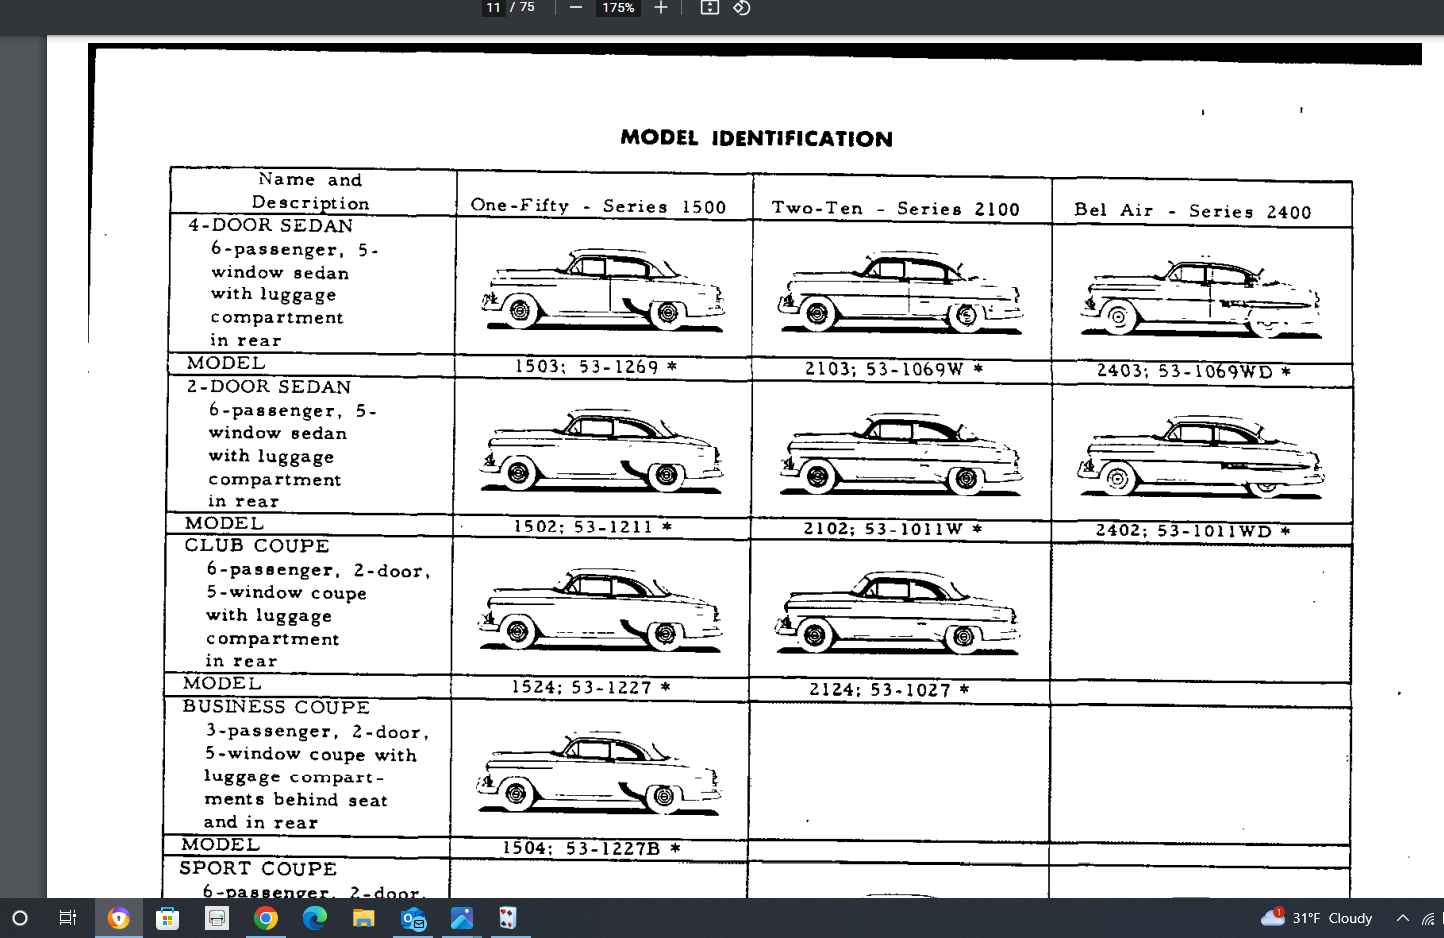This screenshot has width=1444, height=938.
Task: Open Solitaire cards app on the taskbar
Action: pos(509,918)
